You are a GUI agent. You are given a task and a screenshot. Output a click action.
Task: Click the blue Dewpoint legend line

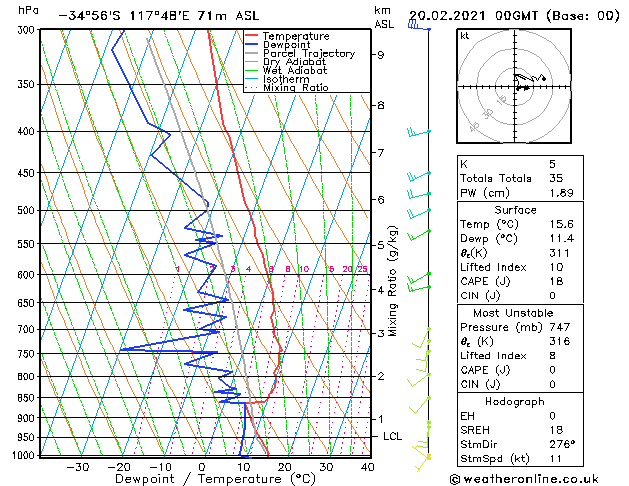251,45
